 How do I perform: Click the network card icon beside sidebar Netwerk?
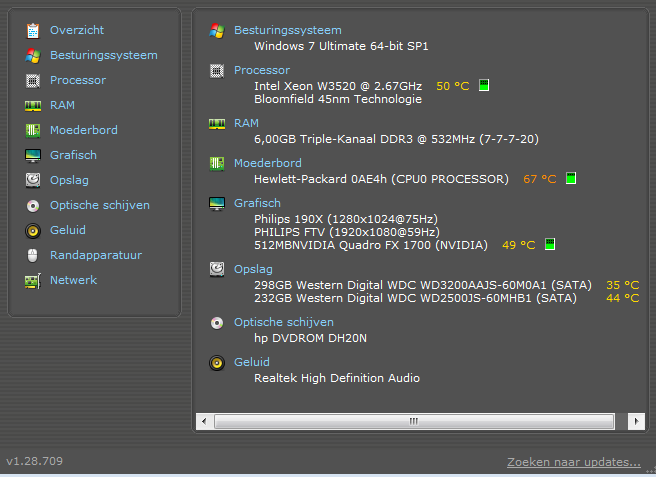pos(33,281)
